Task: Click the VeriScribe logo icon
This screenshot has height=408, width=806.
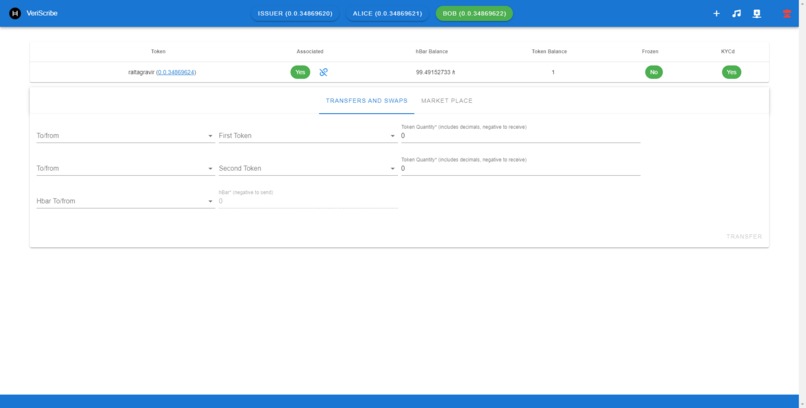Action: point(15,13)
